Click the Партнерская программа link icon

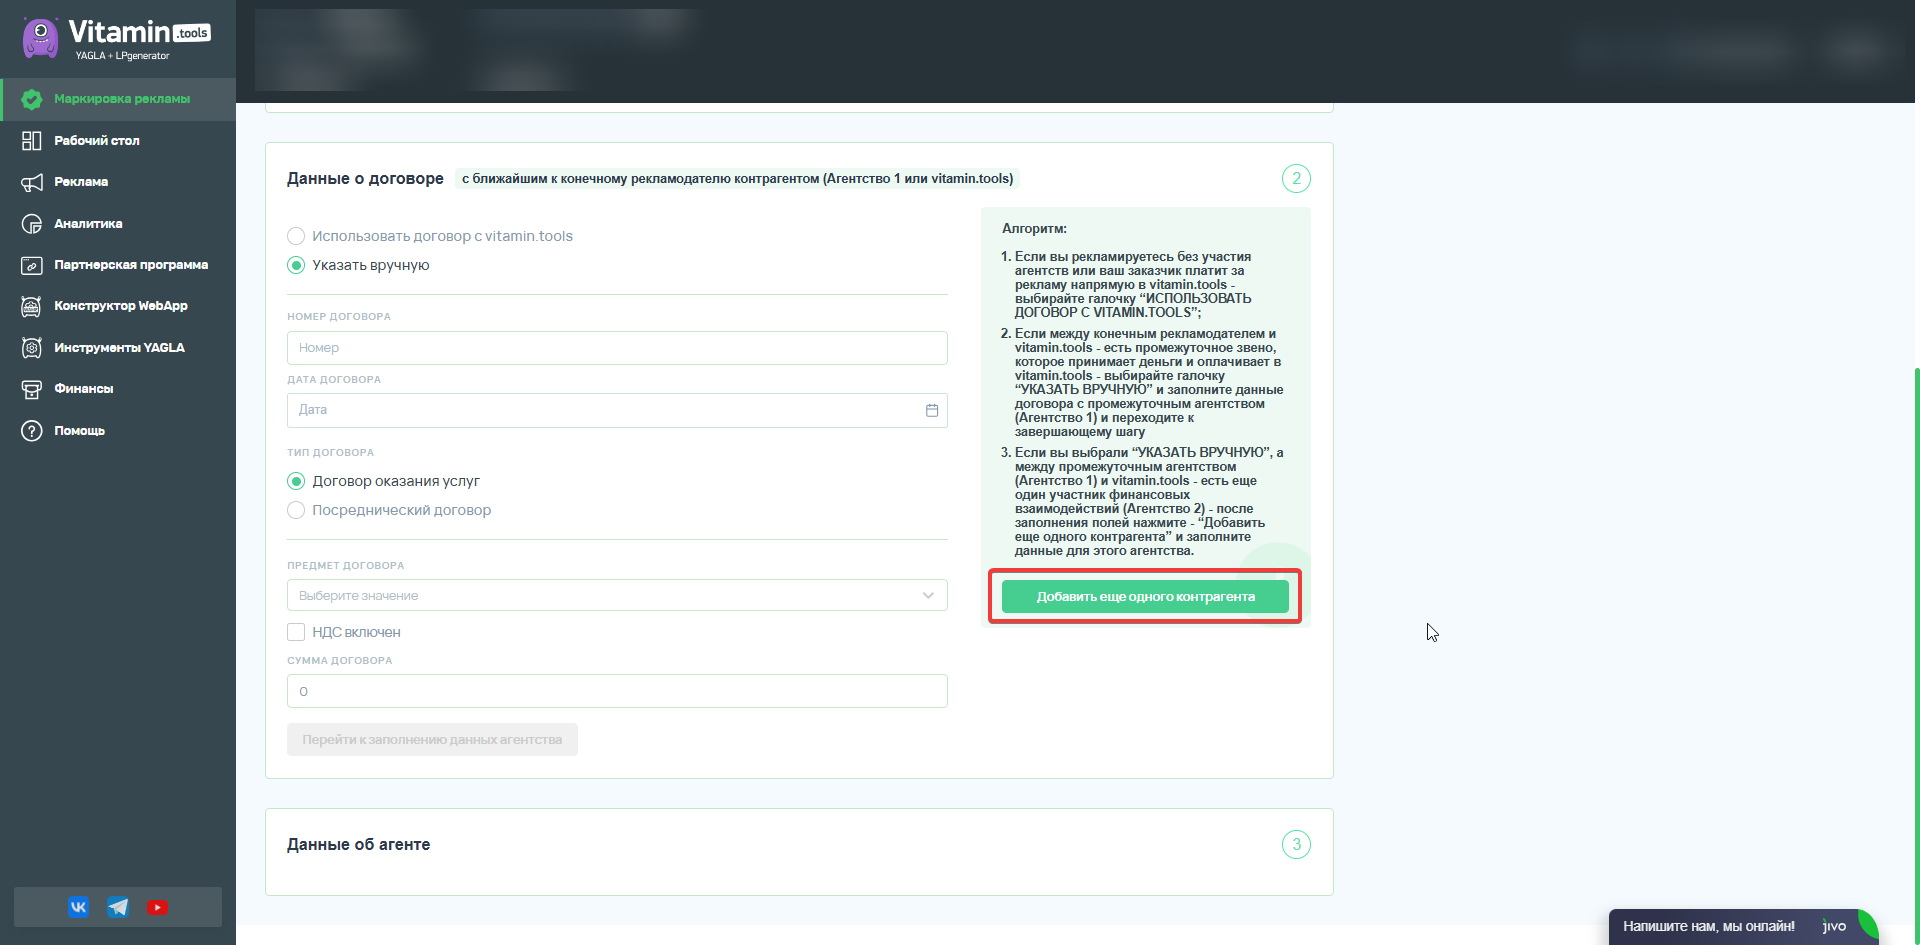32,265
